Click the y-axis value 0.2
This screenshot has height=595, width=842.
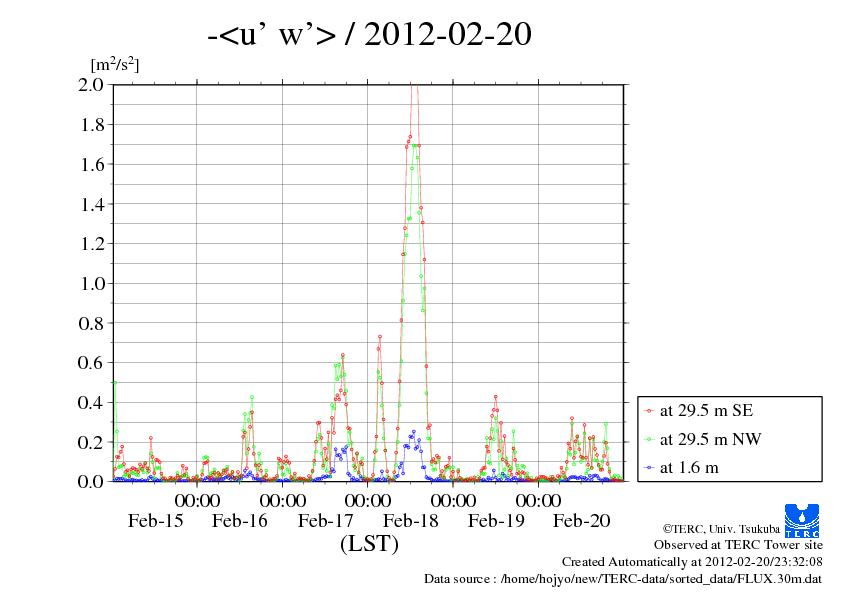click(91, 442)
